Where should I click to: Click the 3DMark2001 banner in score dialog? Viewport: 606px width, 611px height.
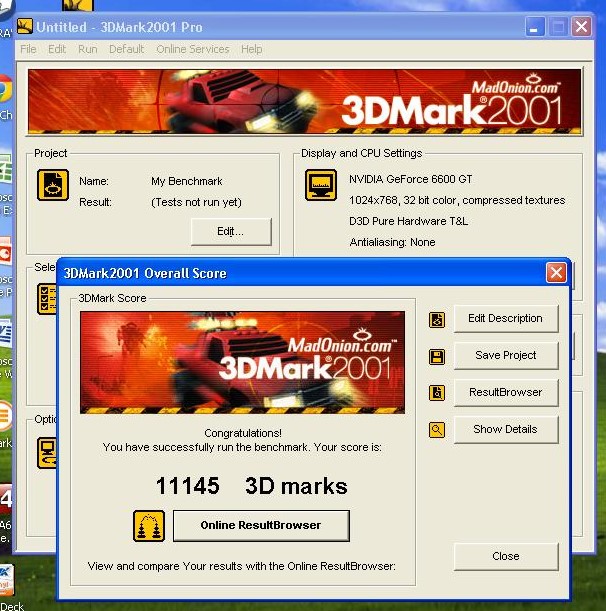(242, 362)
